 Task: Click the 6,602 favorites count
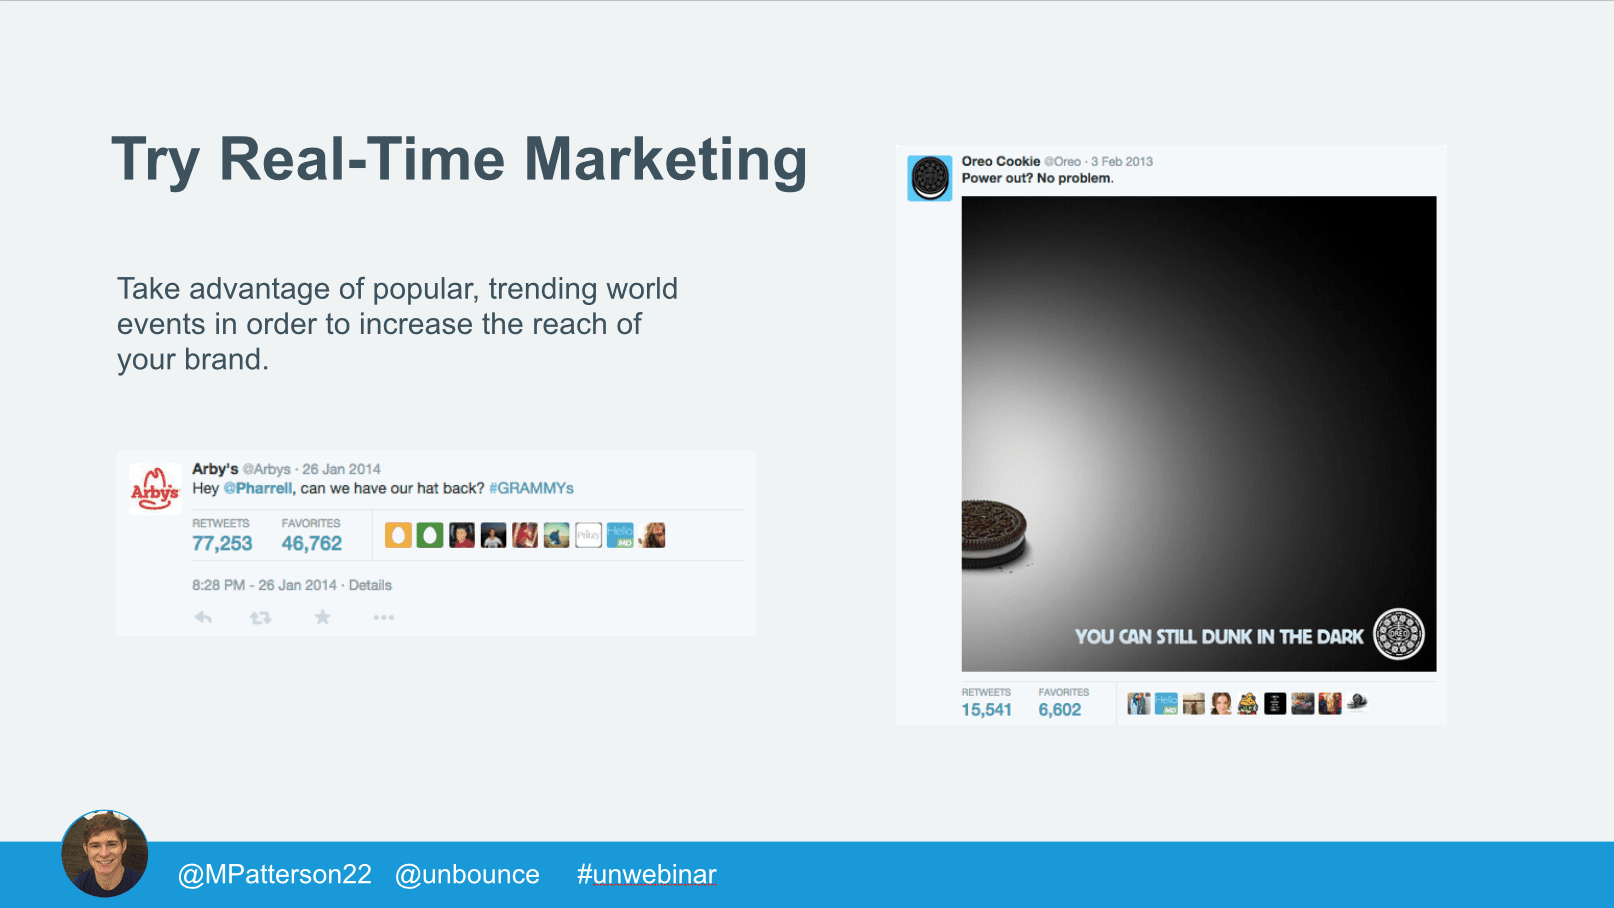(x=1060, y=710)
